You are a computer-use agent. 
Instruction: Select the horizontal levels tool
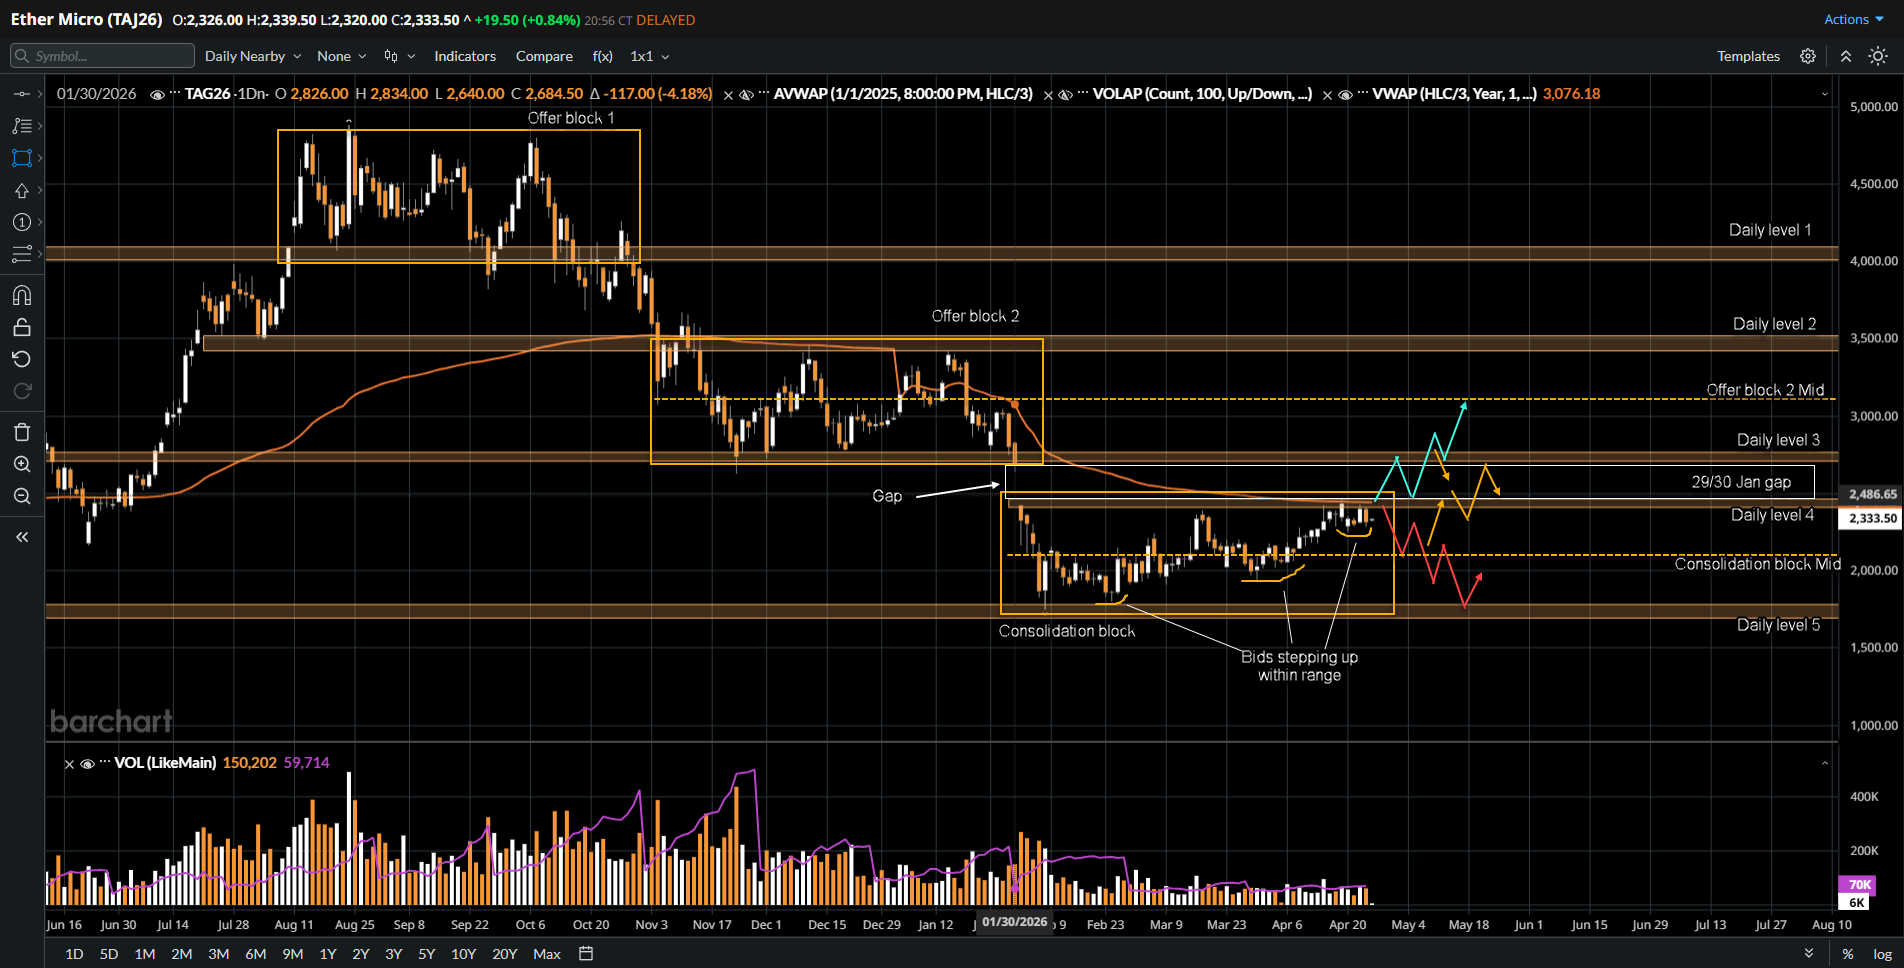tap(21, 254)
